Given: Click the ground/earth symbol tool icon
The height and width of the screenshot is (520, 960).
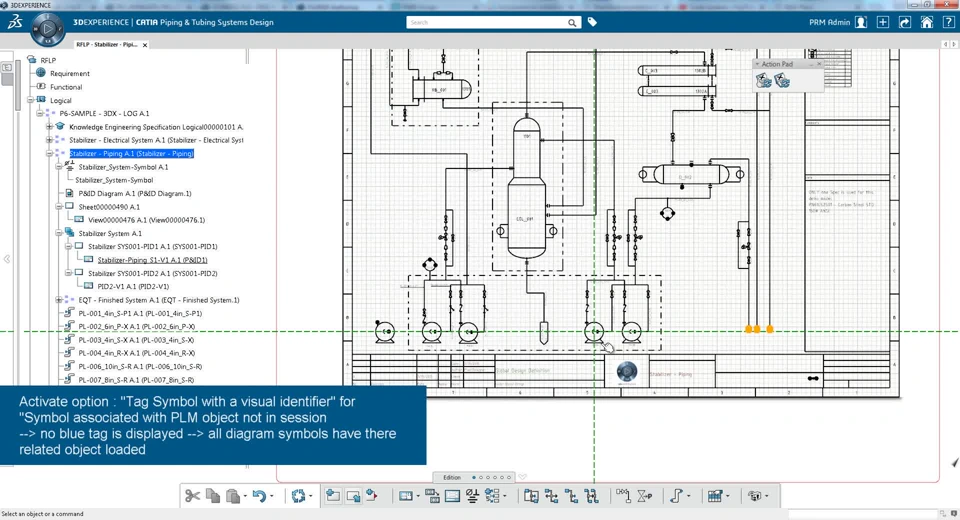Looking at the screenshot, I should (x=472, y=496).
